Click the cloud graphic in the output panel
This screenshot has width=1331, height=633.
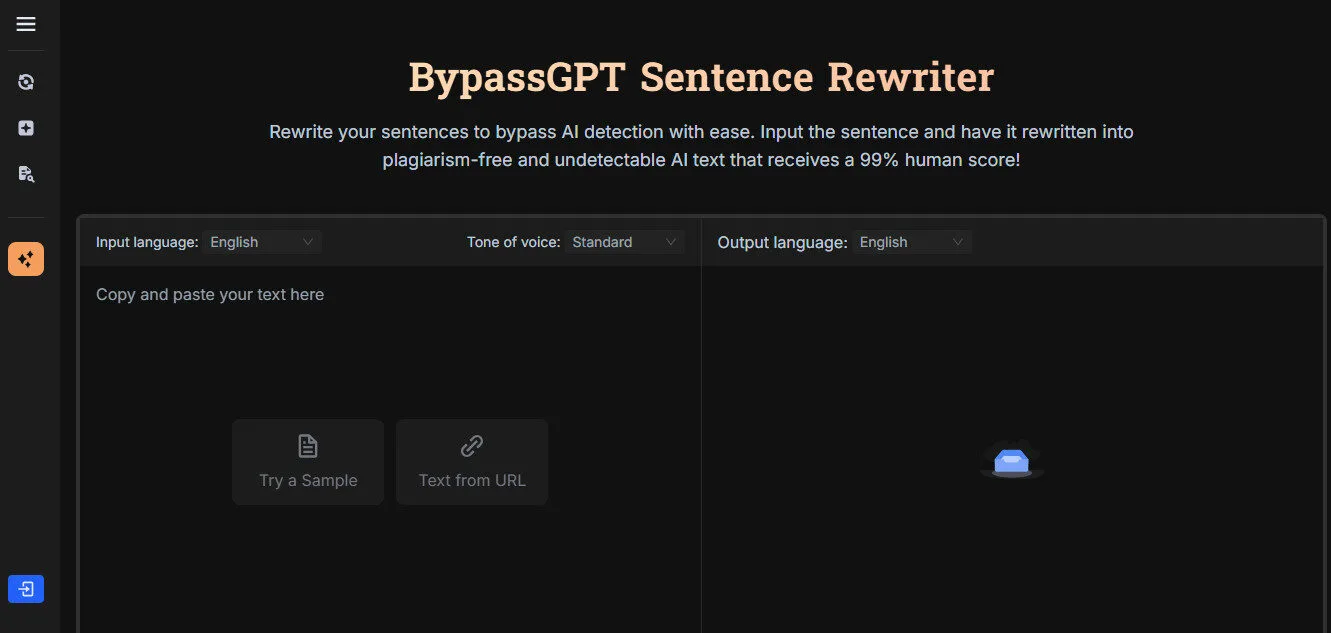pyautogui.click(x=1012, y=461)
